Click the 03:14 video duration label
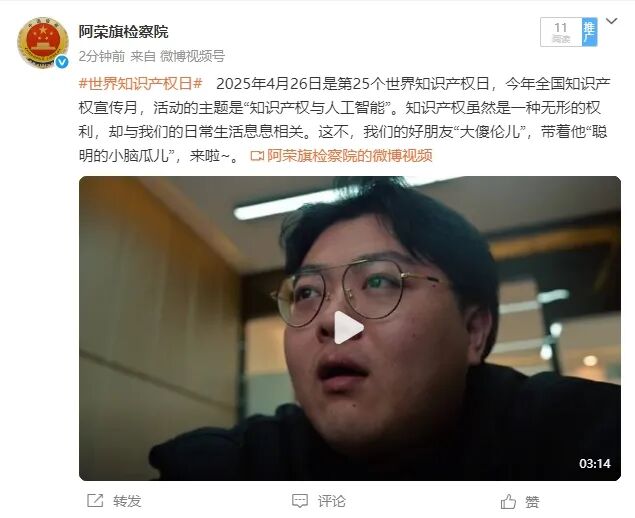This screenshot has width=635, height=518. 595,463
